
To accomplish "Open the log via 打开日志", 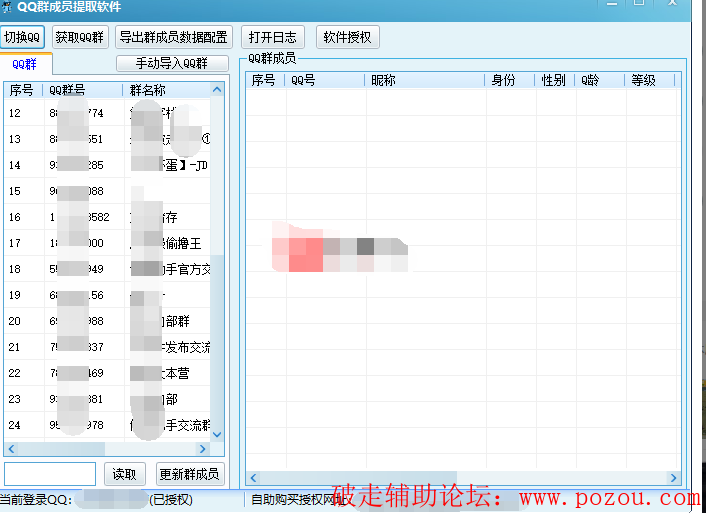I will (x=273, y=37).
